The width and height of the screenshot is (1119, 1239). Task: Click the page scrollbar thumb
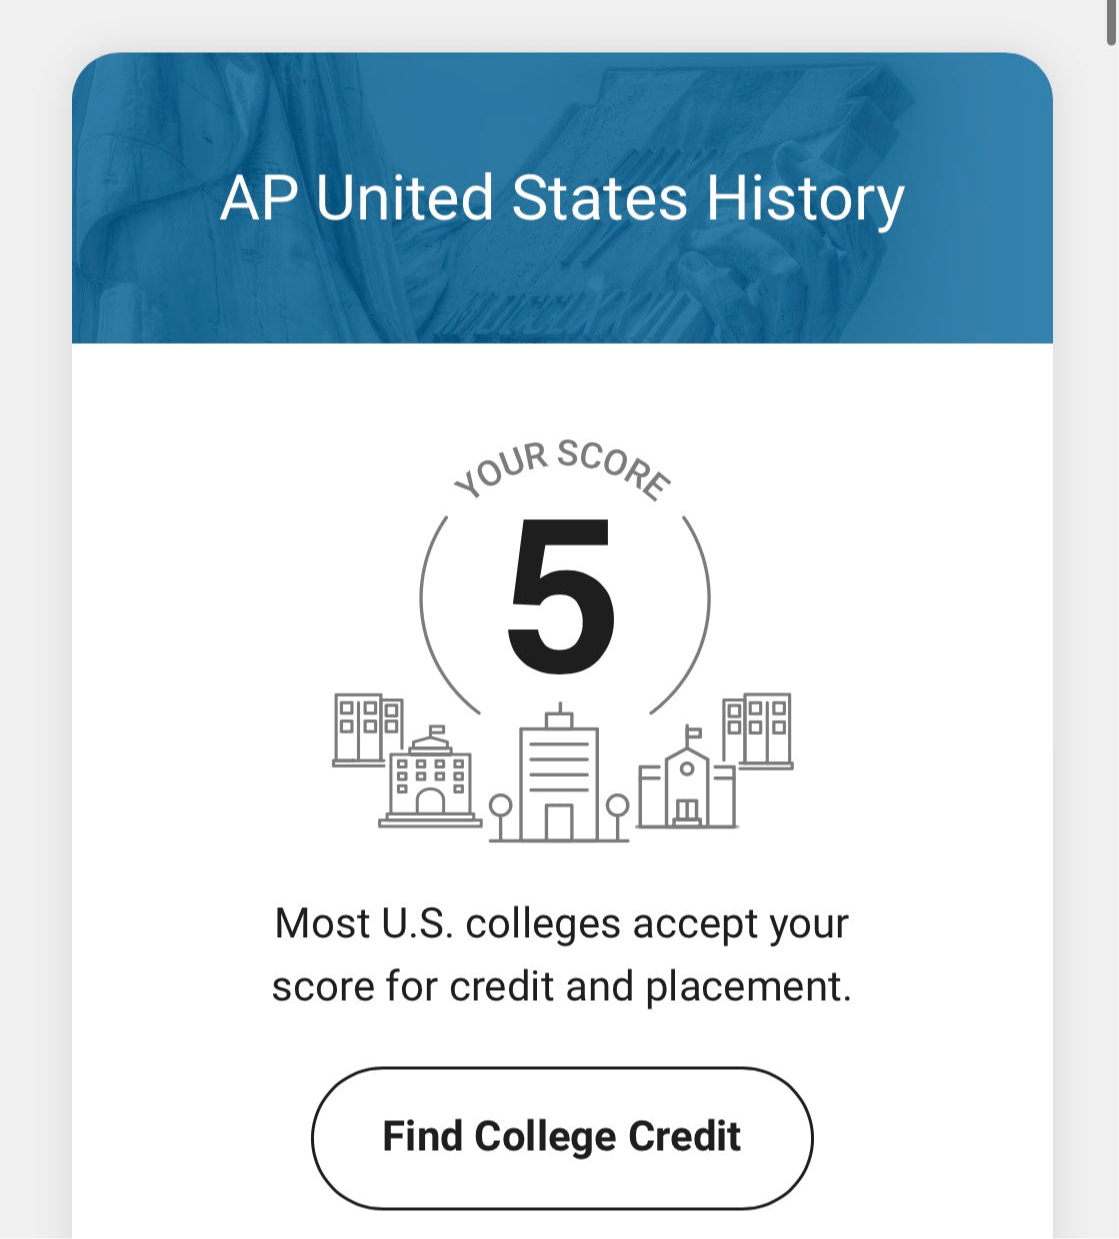coord(1112,22)
